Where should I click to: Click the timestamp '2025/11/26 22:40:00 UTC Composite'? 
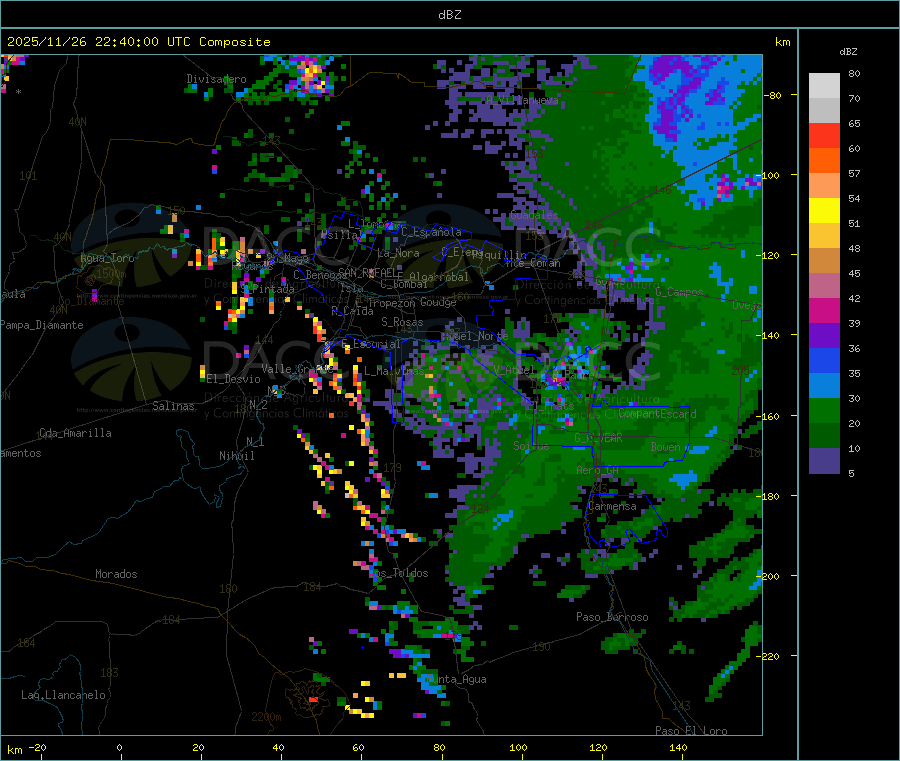[138, 42]
